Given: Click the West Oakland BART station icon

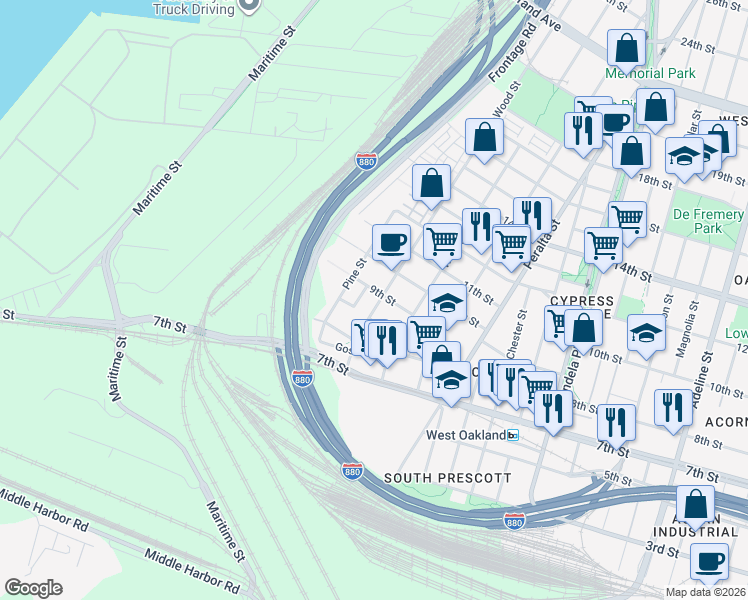Looking at the screenshot, I should 513,435.
